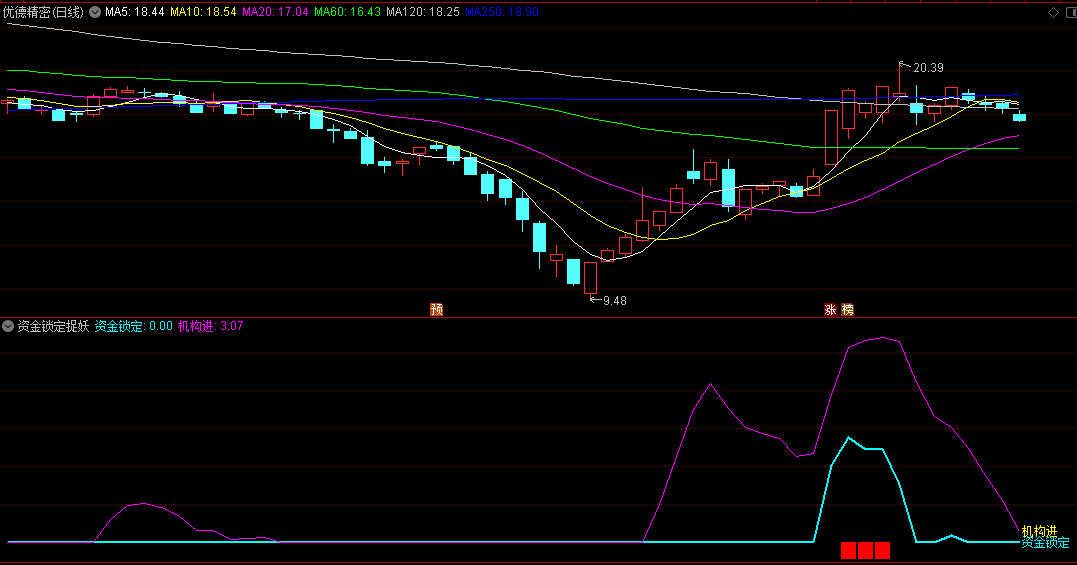Click the 资金锁定: 0.00 indicator value
The width and height of the screenshot is (1077, 565).
tap(133, 326)
